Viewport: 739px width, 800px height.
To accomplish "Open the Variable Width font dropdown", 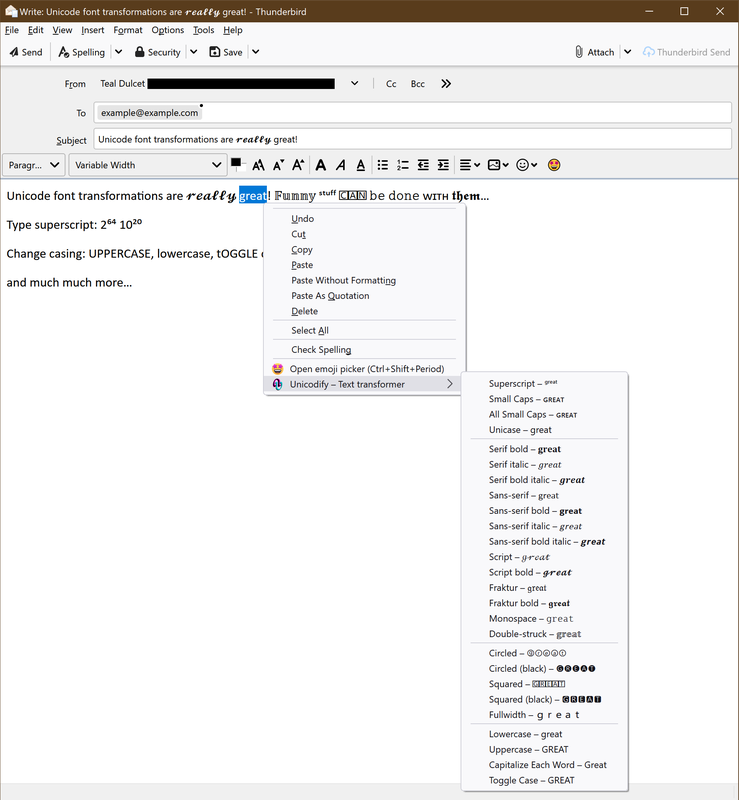I will coord(147,165).
